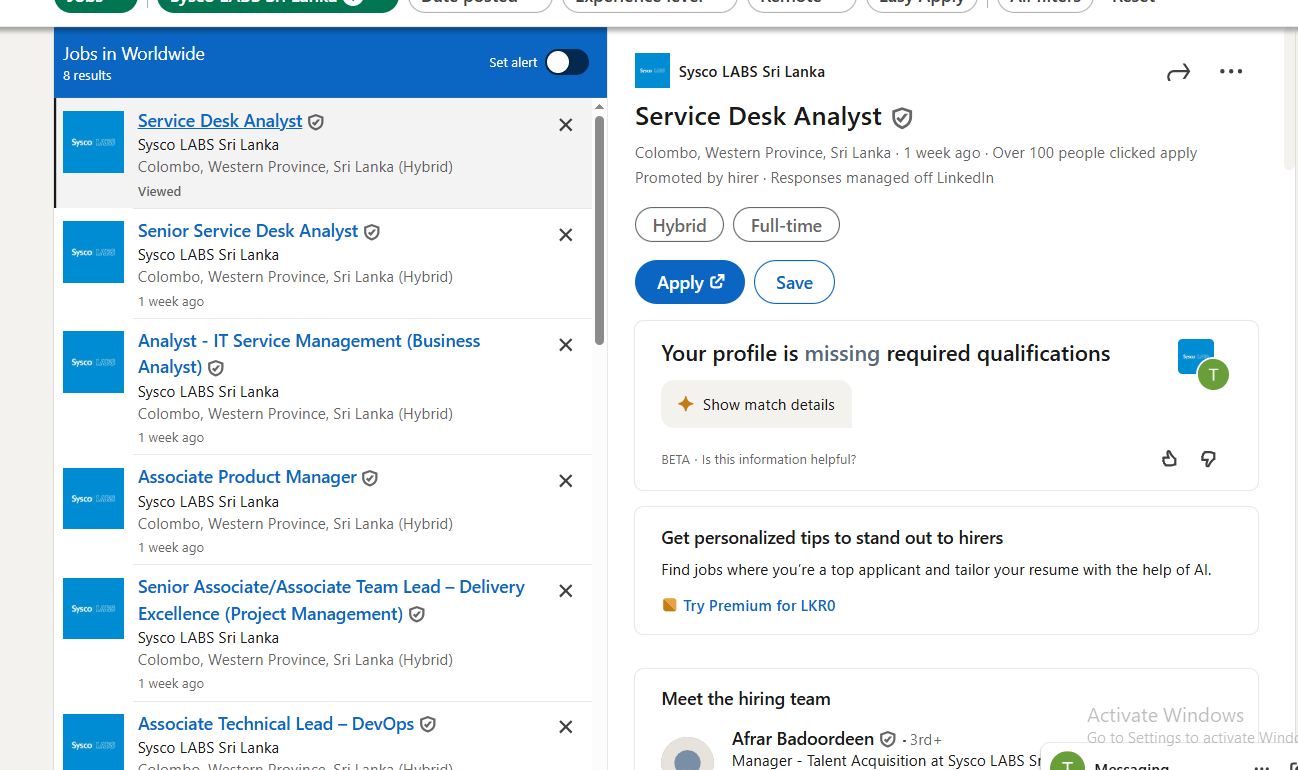Click the verified badge on Associate Technical Lead – DevOps
This screenshot has width=1298, height=770.
pos(428,725)
